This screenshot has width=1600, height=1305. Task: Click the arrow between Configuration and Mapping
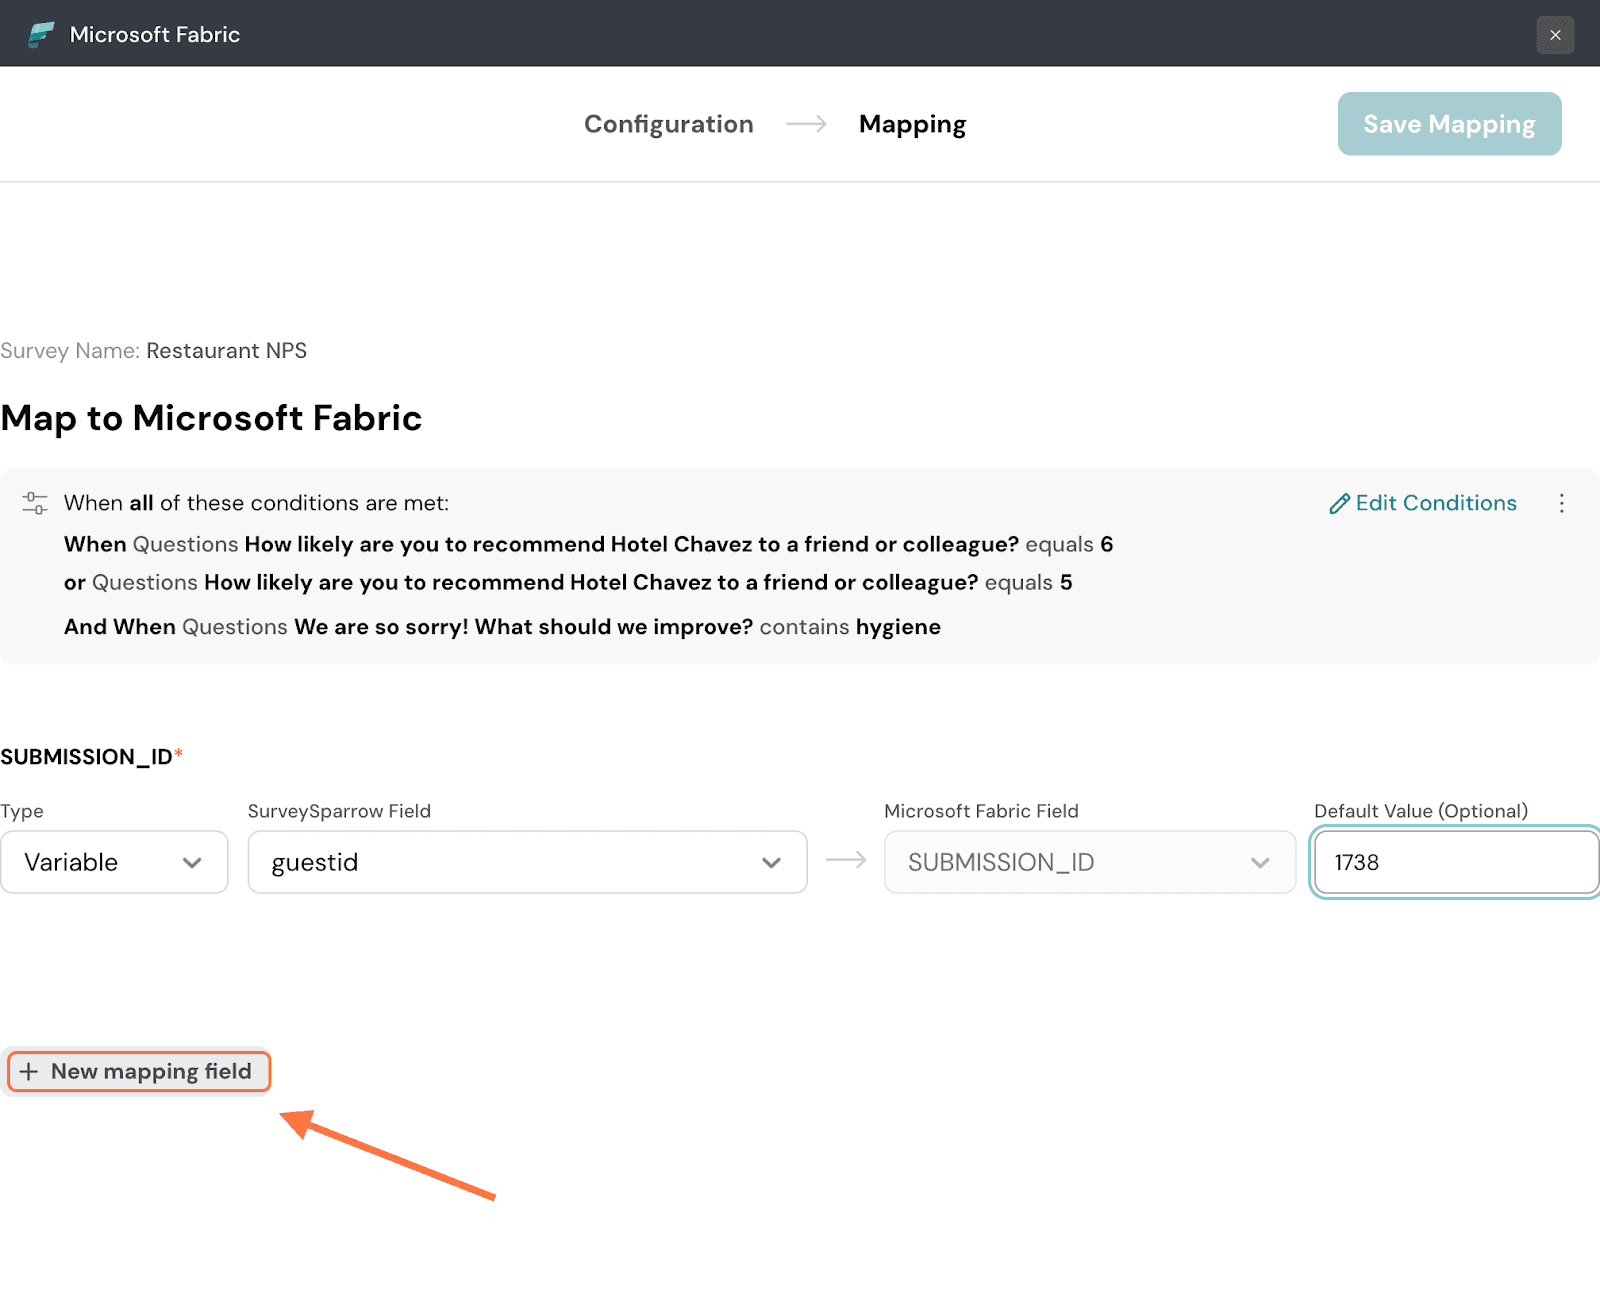pos(806,124)
